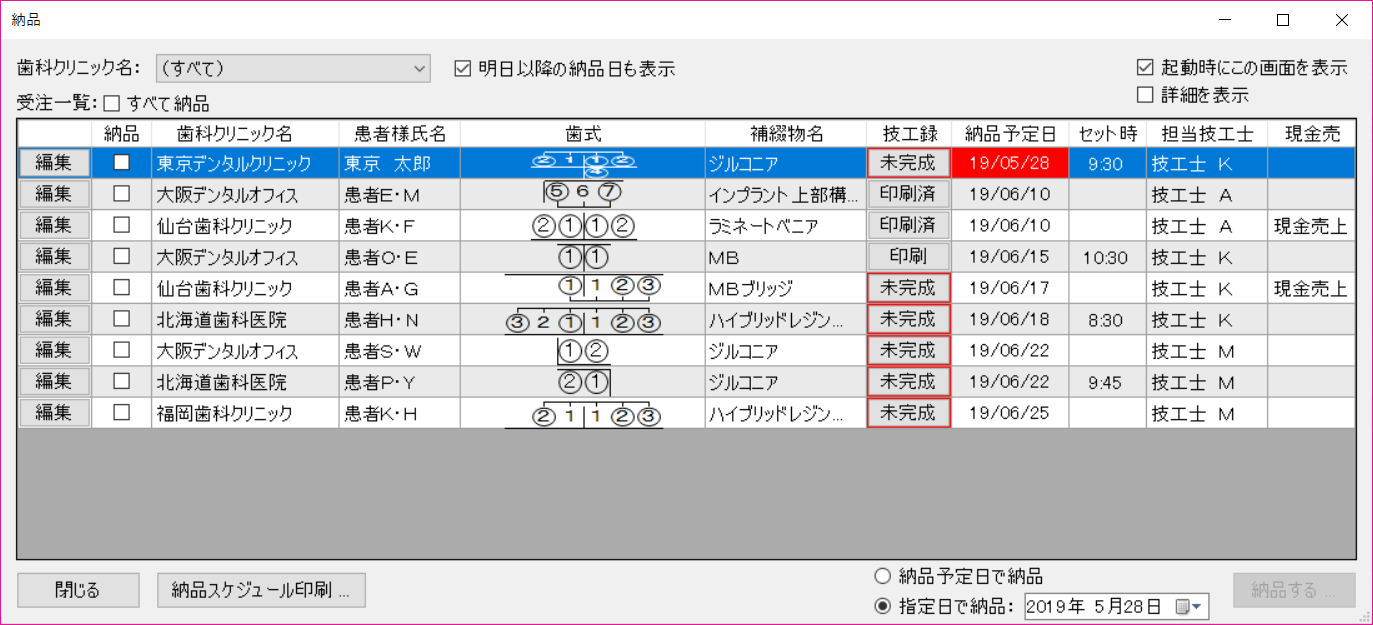Click the tooth chart for 患者H・N

tap(583, 319)
